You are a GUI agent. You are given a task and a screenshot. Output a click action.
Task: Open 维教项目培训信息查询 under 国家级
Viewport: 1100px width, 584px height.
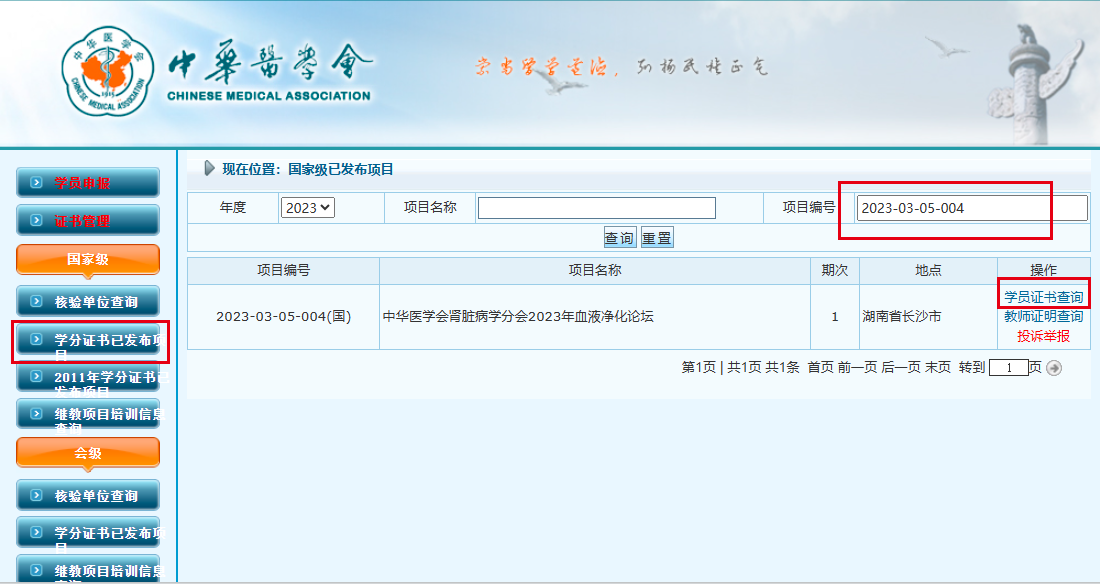pyautogui.click(x=88, y=414)
